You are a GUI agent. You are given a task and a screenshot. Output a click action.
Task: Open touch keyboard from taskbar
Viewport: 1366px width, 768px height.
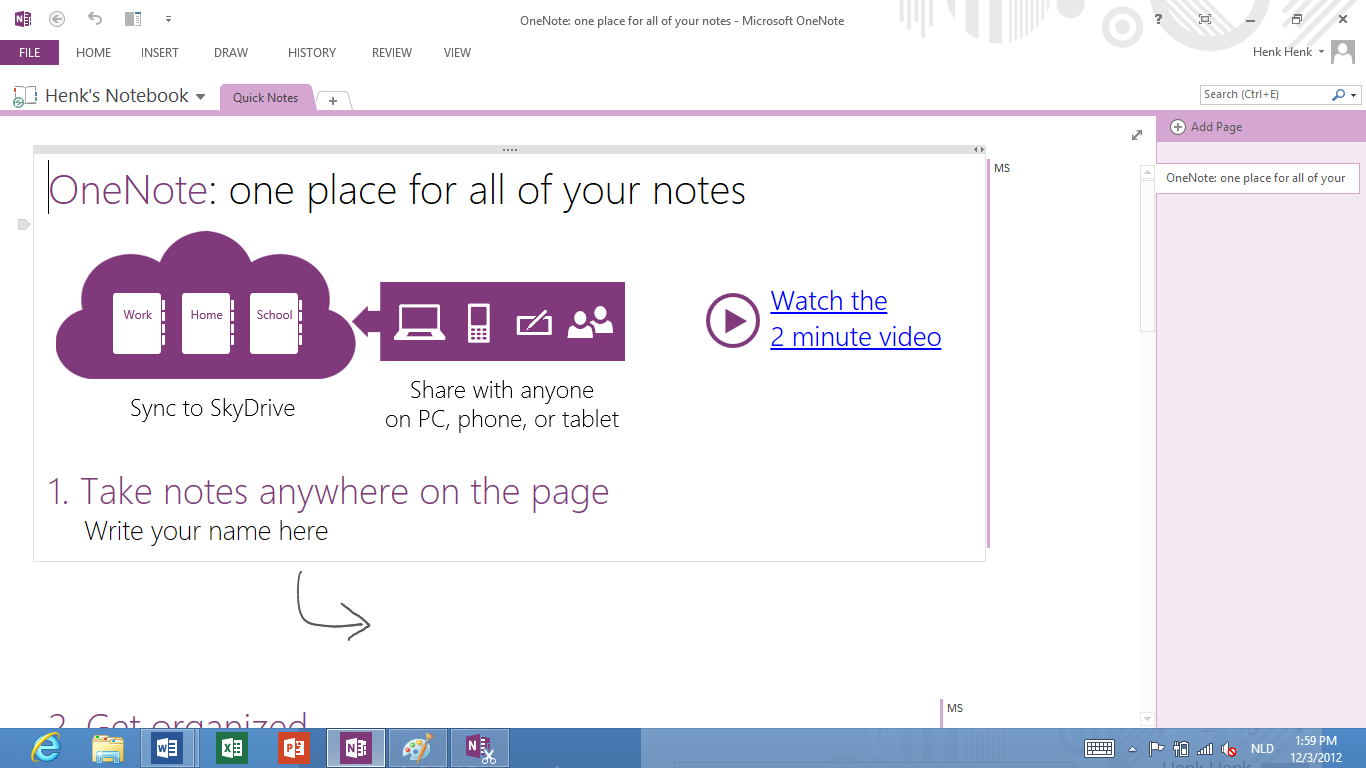1099,748
